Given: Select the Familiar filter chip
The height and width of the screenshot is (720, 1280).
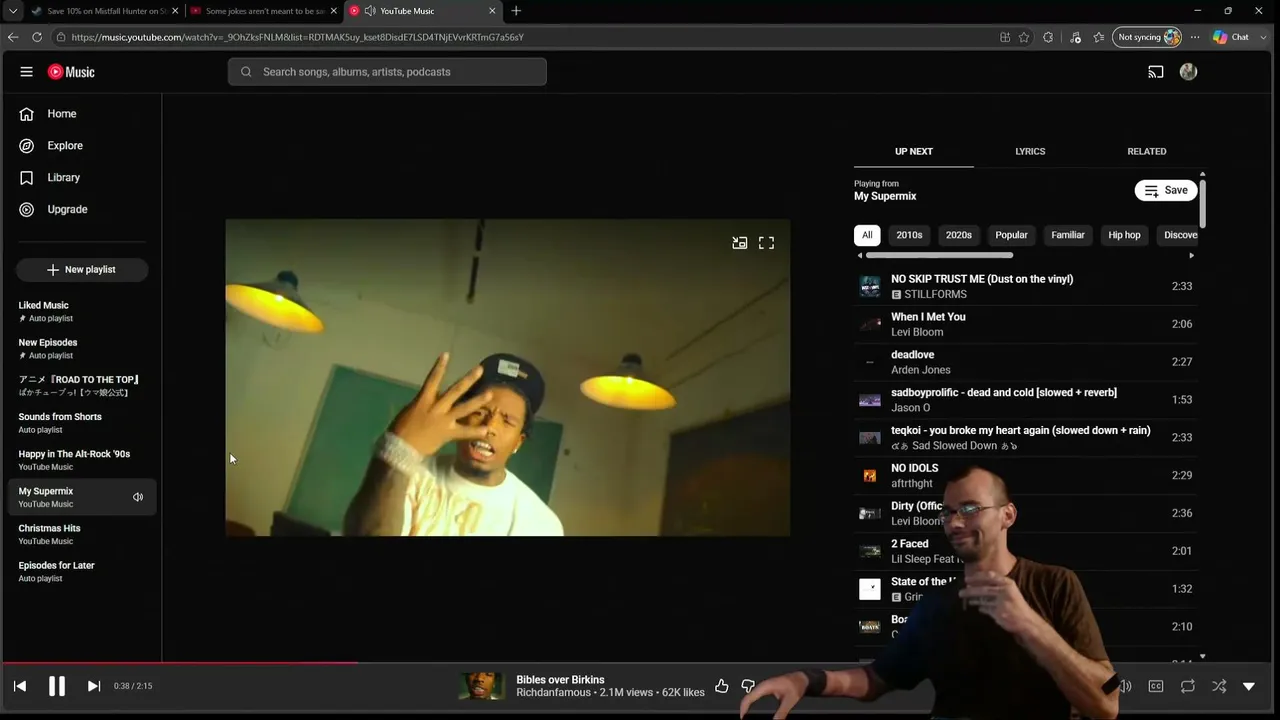Looking at the screenshot, I should click(1068, 235).
